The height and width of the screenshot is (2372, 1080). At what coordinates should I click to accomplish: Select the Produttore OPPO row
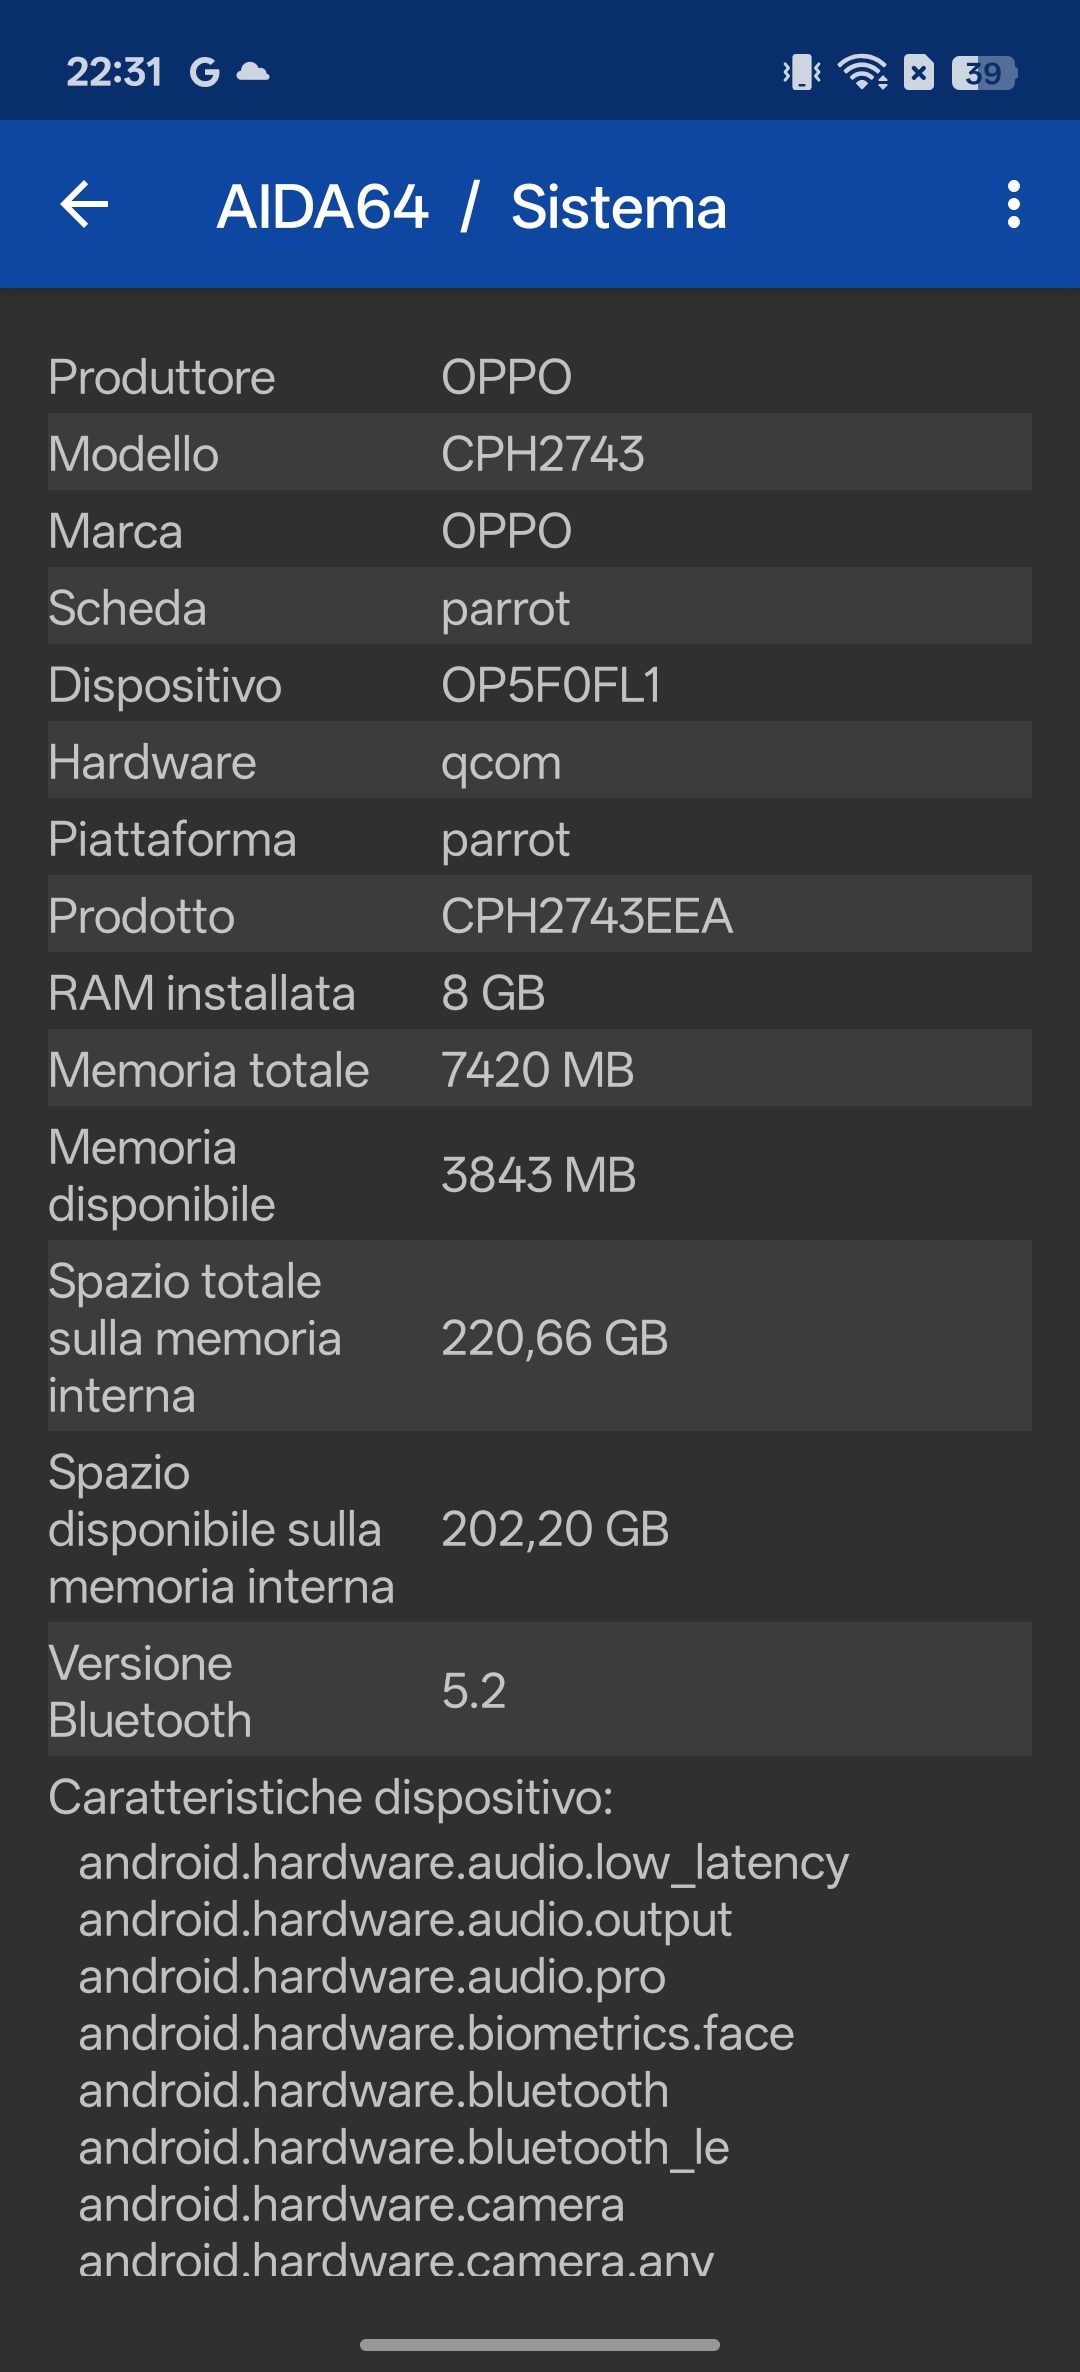(540, 377)
